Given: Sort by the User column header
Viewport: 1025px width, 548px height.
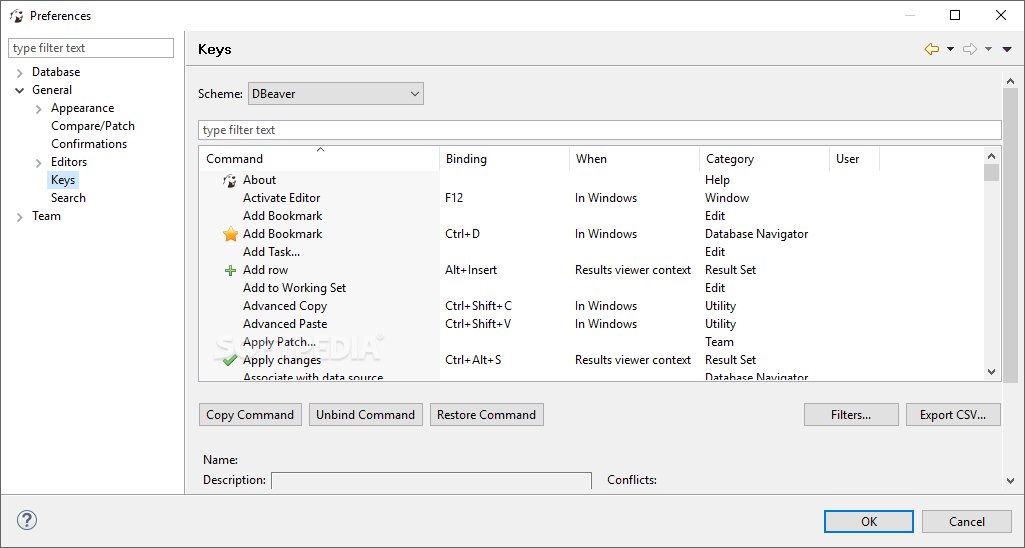Looking at the screenshot, I should tap(854, 159).
